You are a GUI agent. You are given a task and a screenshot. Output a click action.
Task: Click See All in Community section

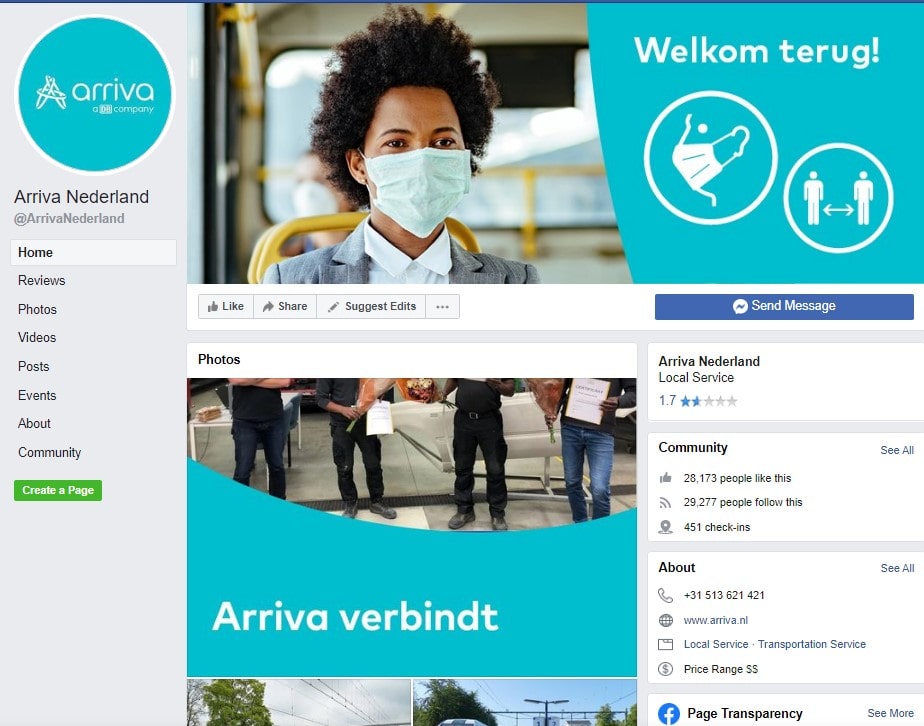[897, 450]
